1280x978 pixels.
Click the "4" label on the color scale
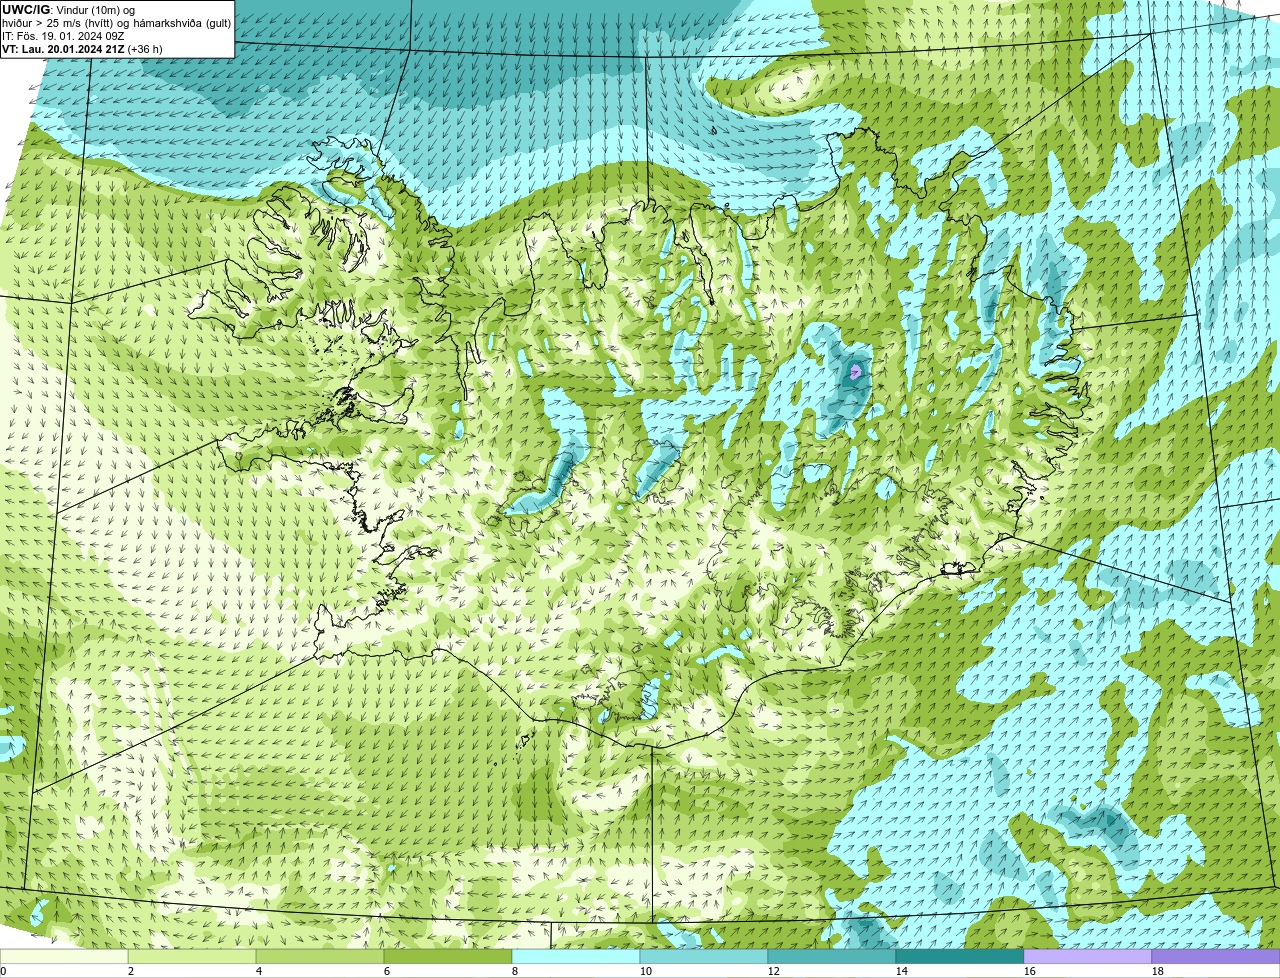(259, 971)
